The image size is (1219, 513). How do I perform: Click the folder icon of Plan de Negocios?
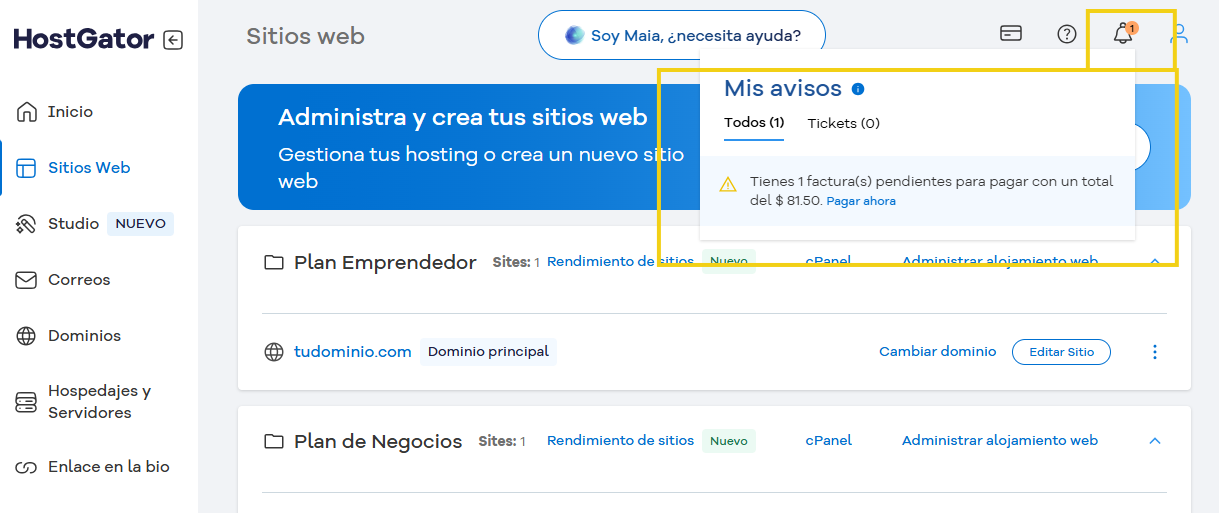(274, 441)
